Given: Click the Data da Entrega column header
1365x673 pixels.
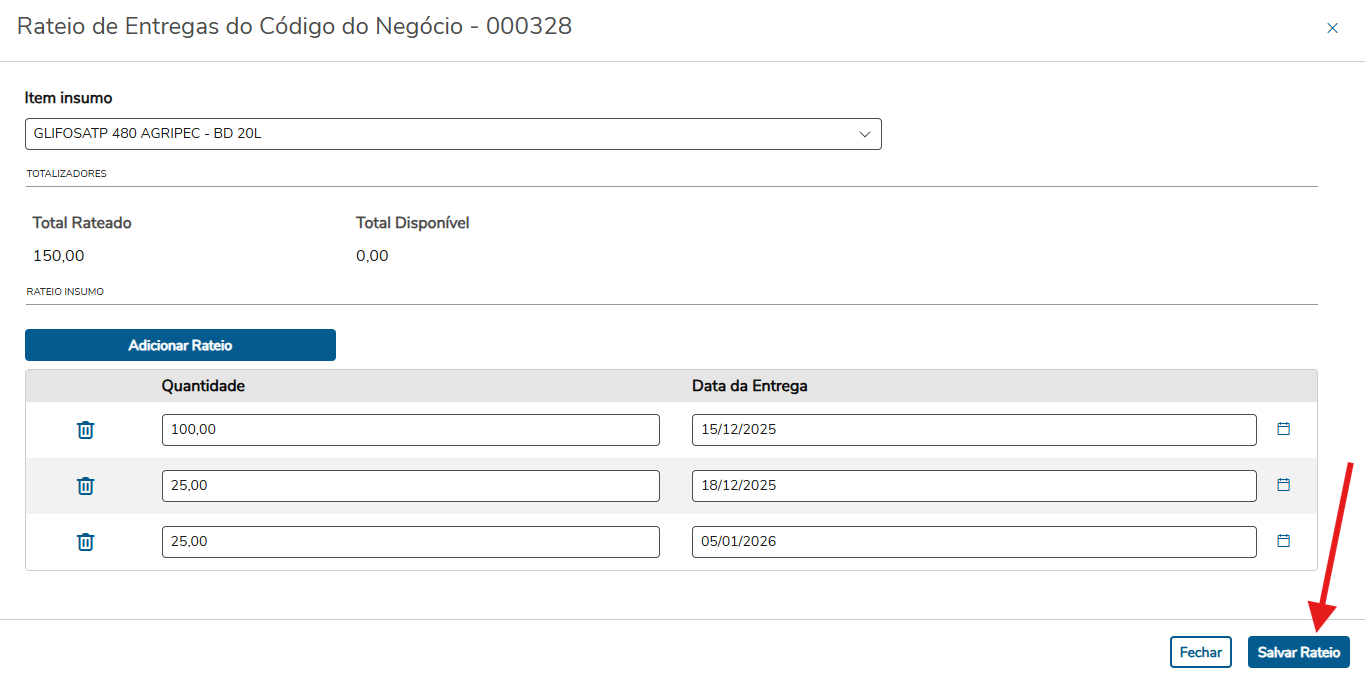Looking at the screenshot, I should click(749, 386).
